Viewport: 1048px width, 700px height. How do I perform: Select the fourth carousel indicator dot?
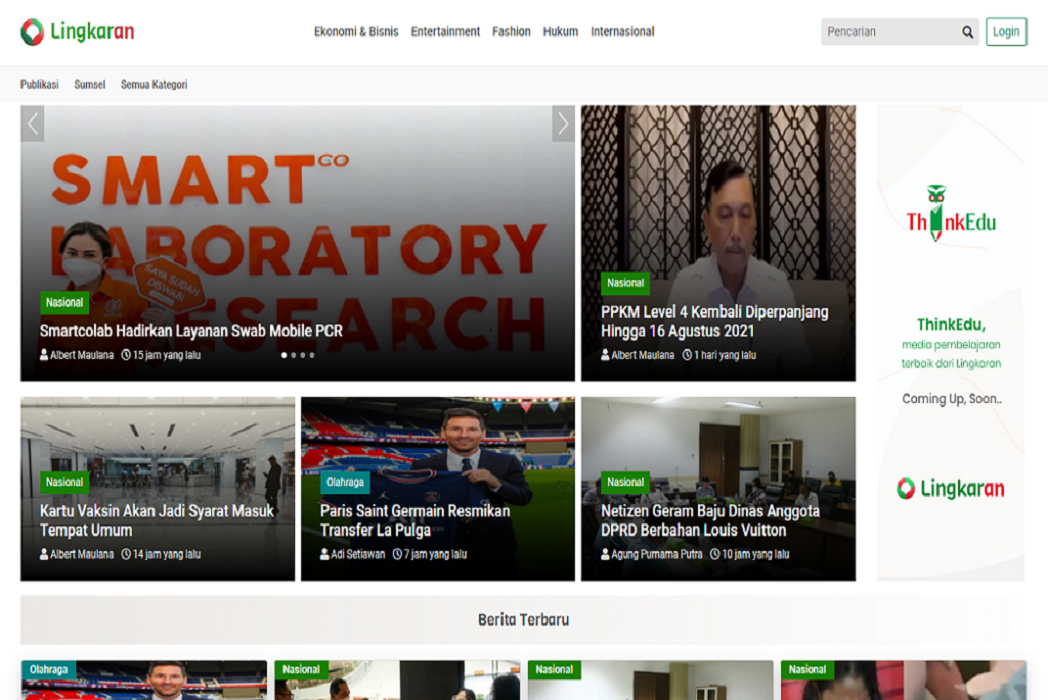pos(311,355)
